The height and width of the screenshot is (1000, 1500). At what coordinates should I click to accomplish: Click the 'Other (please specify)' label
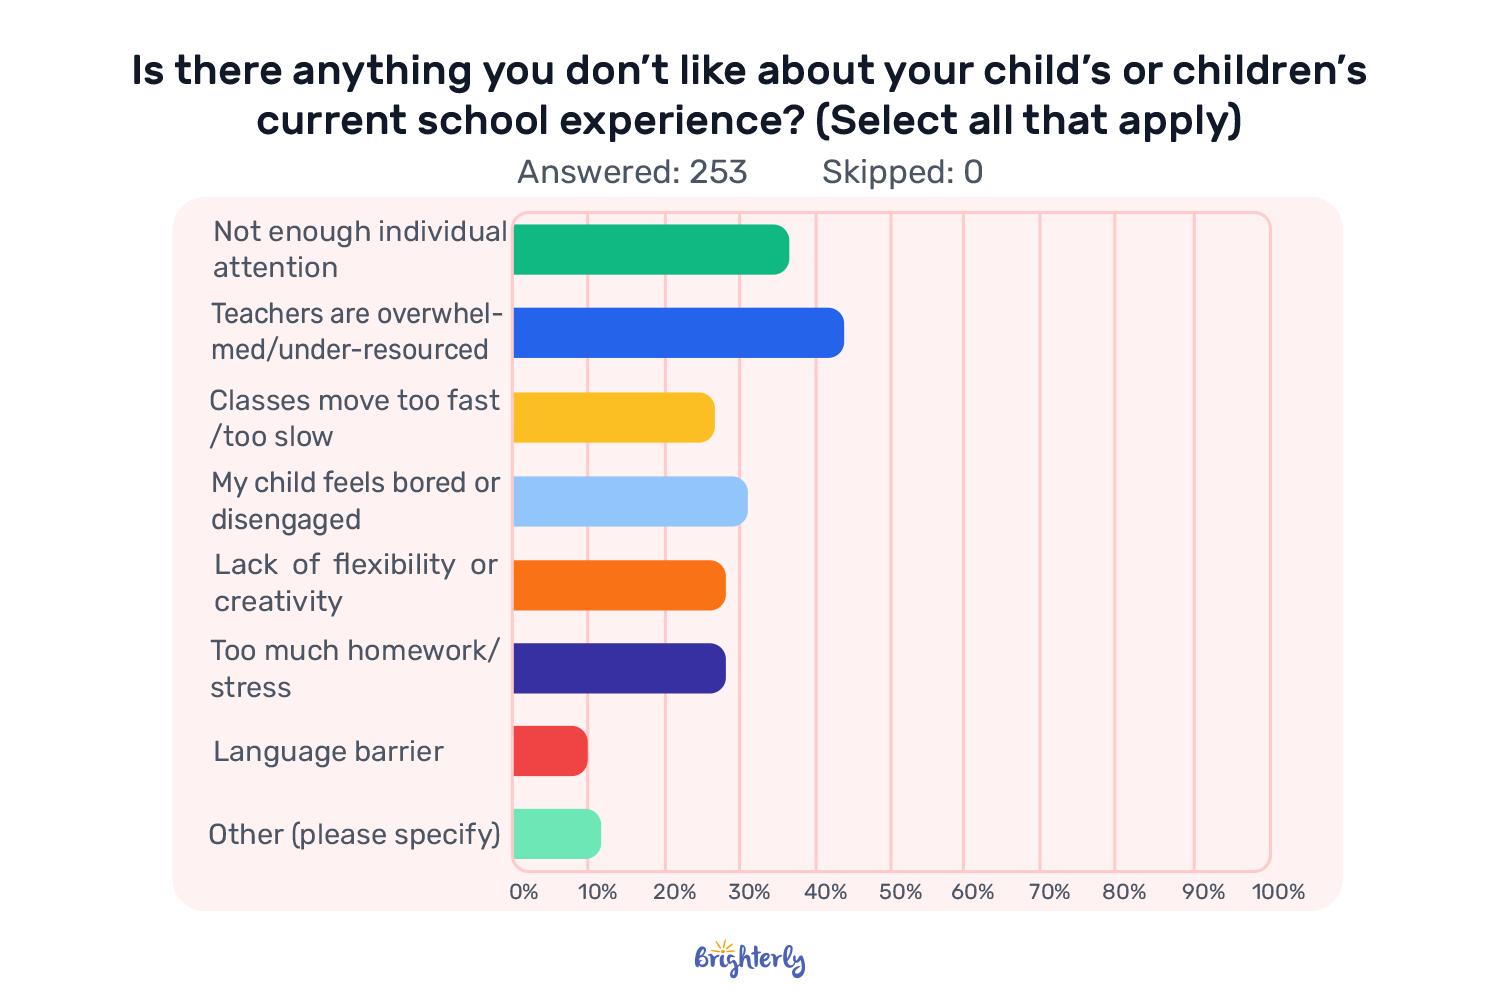point(354,834)
